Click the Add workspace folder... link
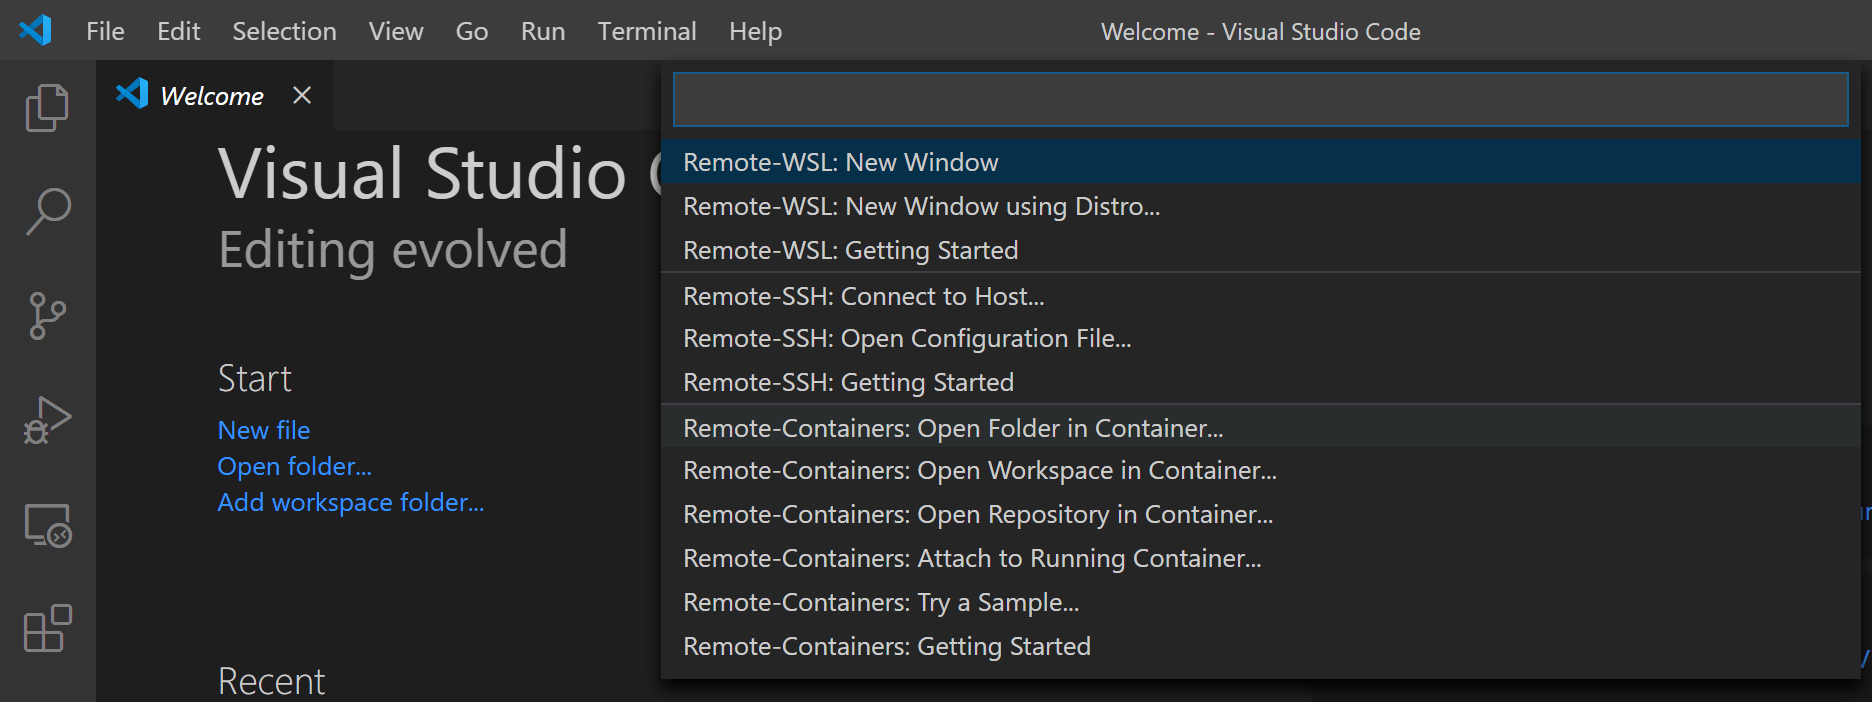Screen dimensions: 1872x702 (x=351, y=502)
